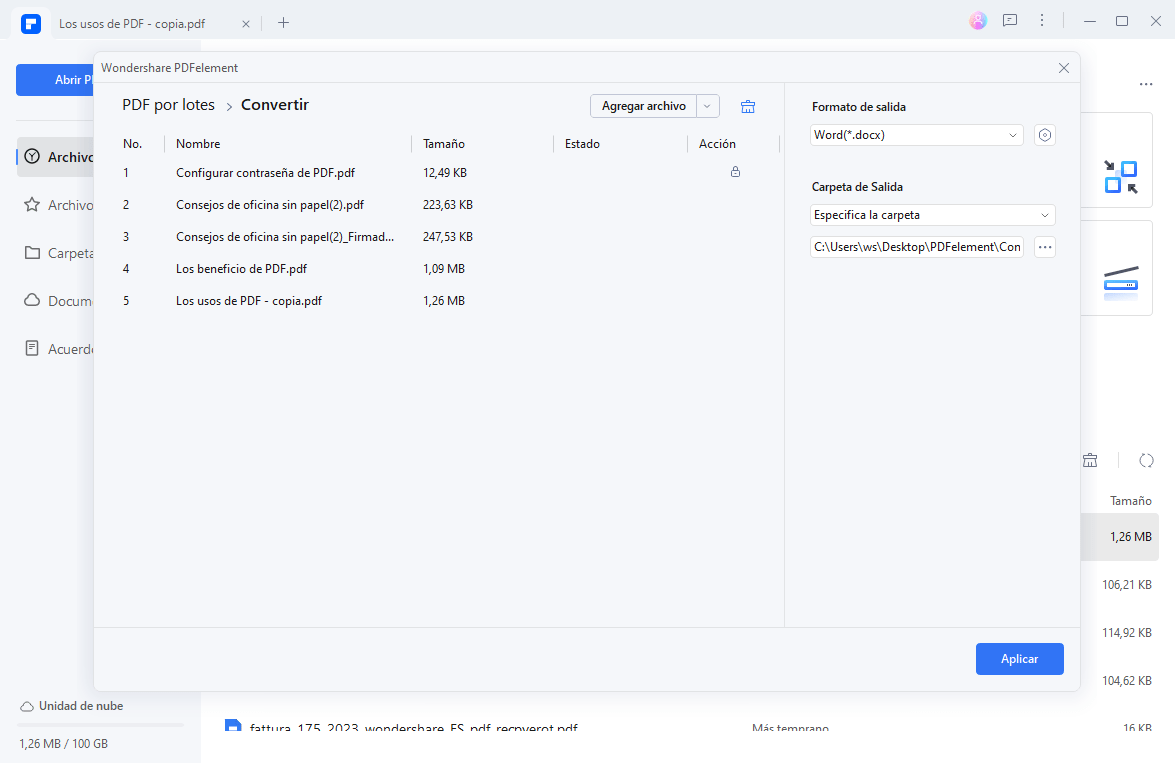1175x763 pixels.
Task: Browse output folder with the ellipsis button
Action: point(1045,247)
